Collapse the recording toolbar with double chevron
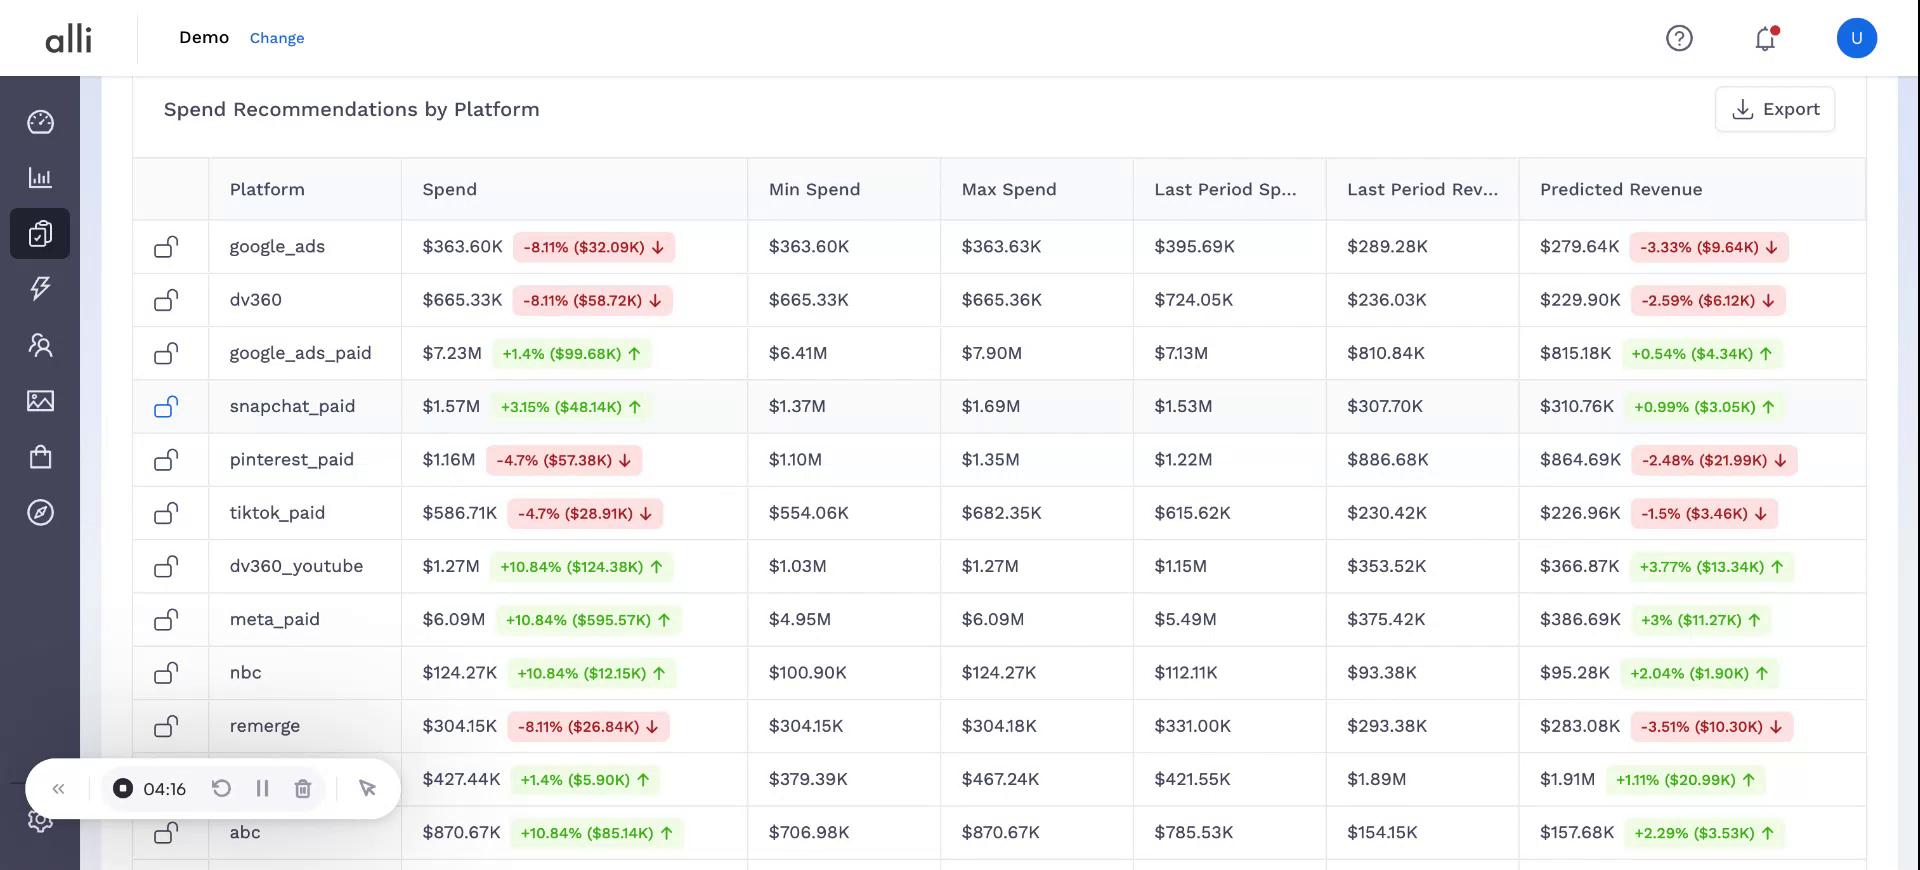This screenshot has width=1920, height=870. [59, 789]
